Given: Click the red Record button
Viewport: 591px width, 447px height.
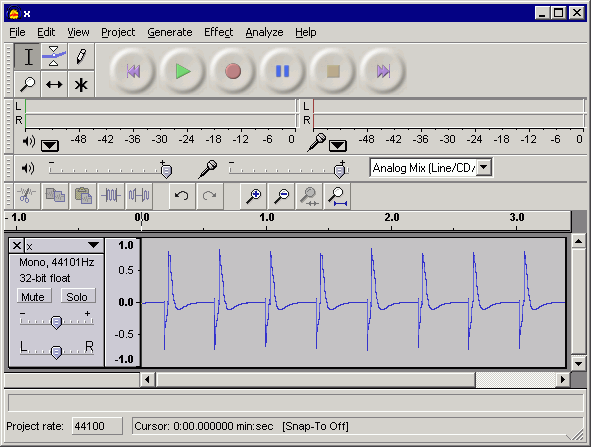Looking at the screenshot, I should 233,71.
